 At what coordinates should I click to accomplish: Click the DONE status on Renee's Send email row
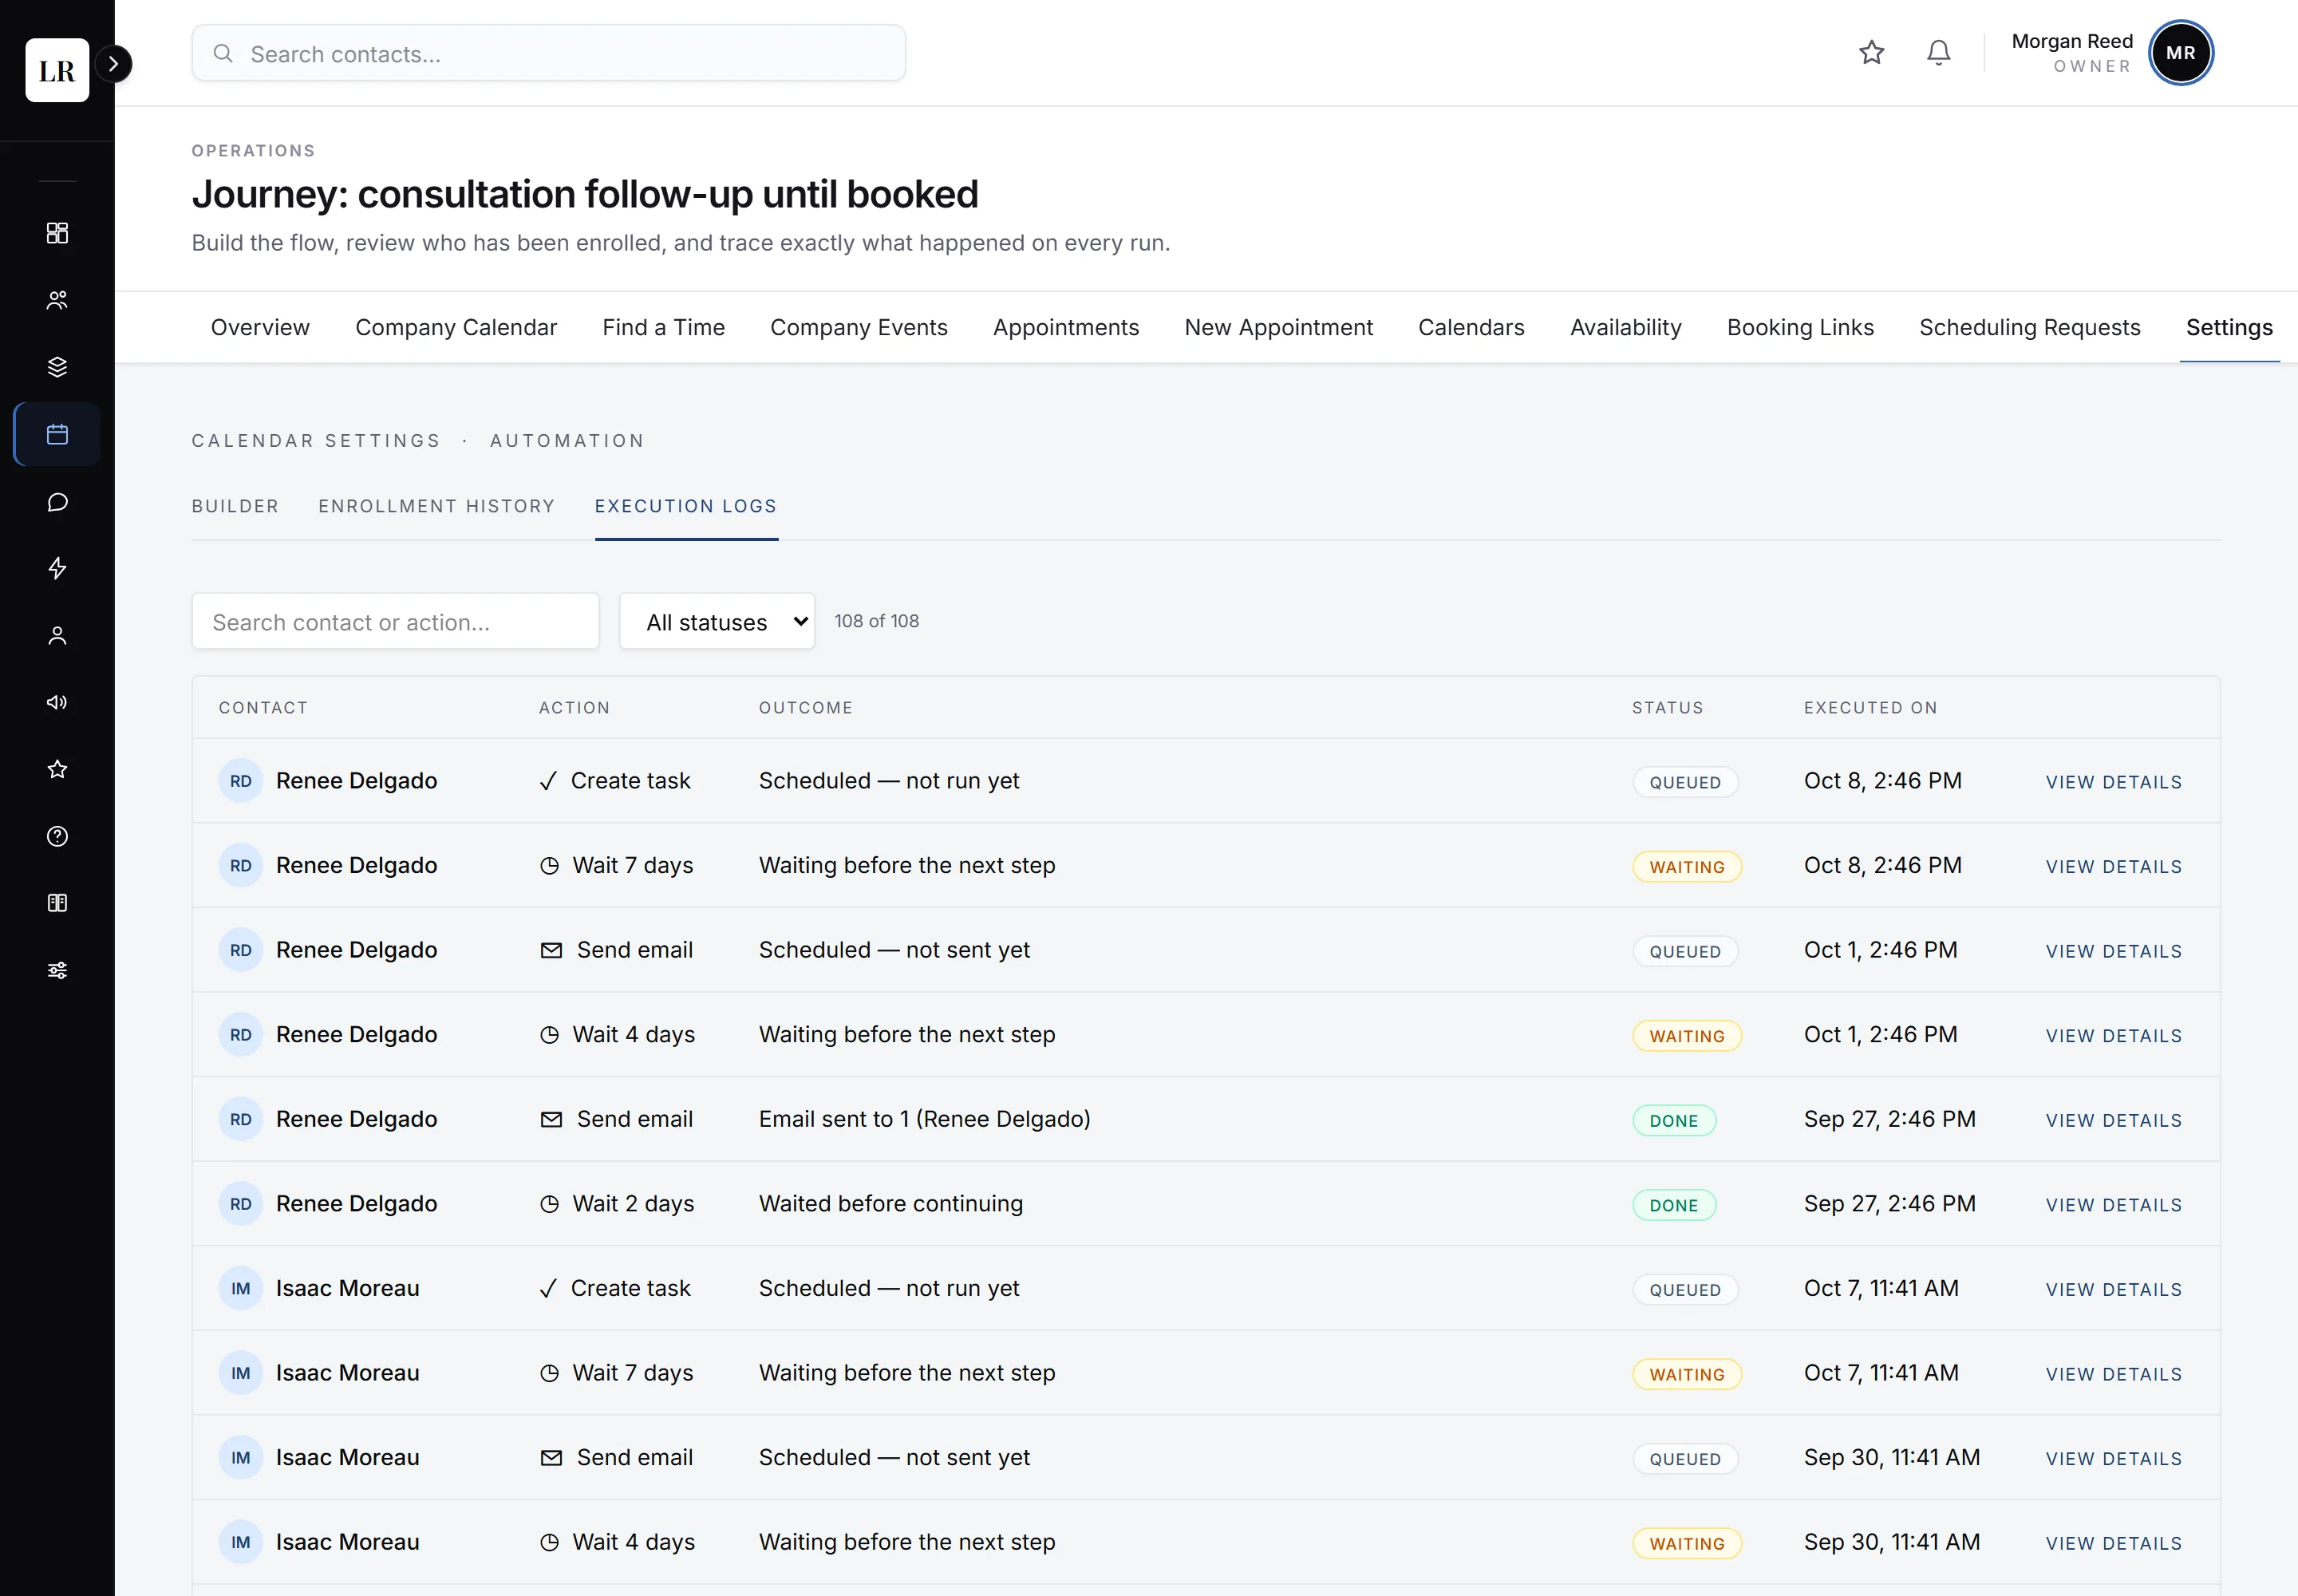pos(1674,1121)
